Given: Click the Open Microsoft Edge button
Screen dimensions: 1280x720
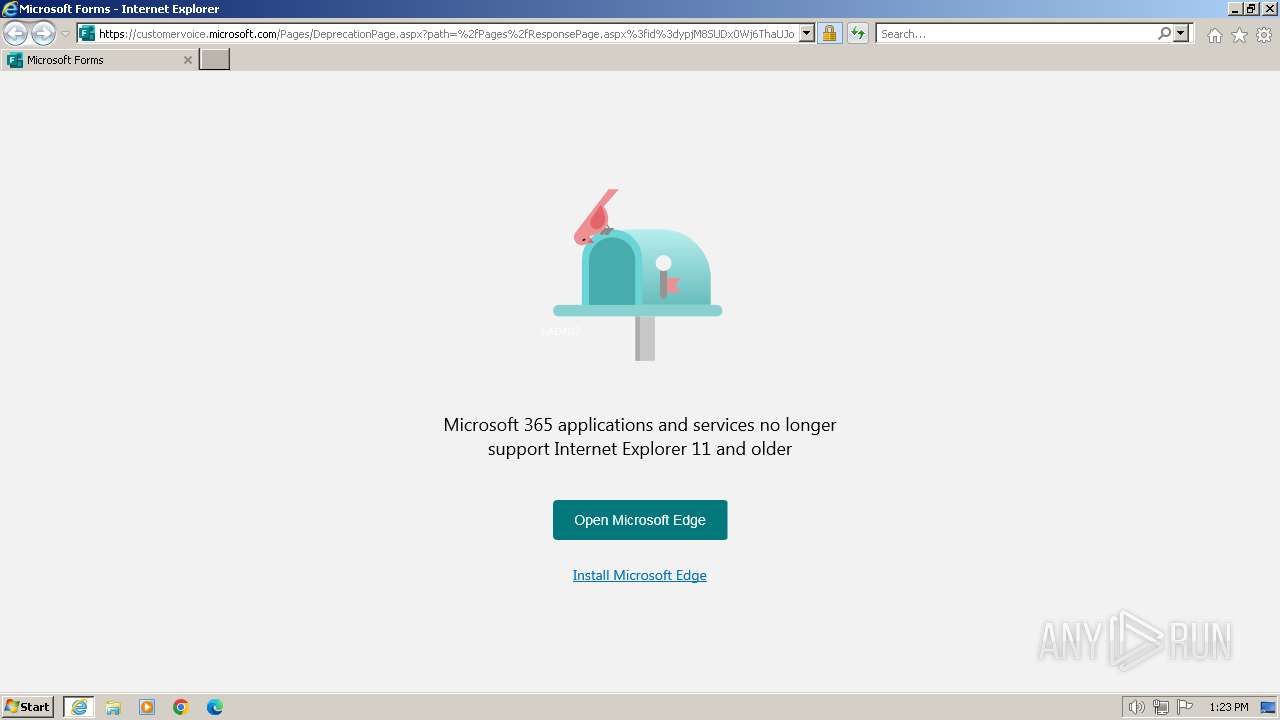Looking at the screenshot, I should tap(640, 520).
